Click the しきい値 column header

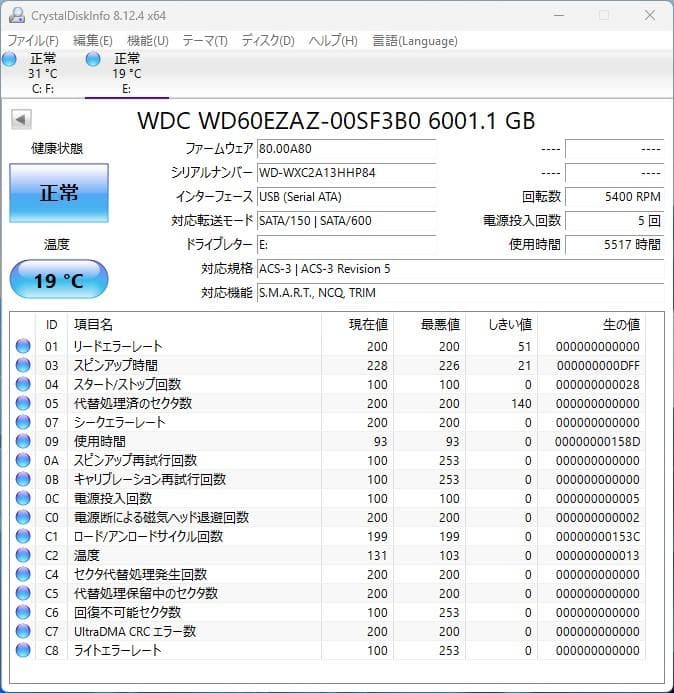pos(501,325)
